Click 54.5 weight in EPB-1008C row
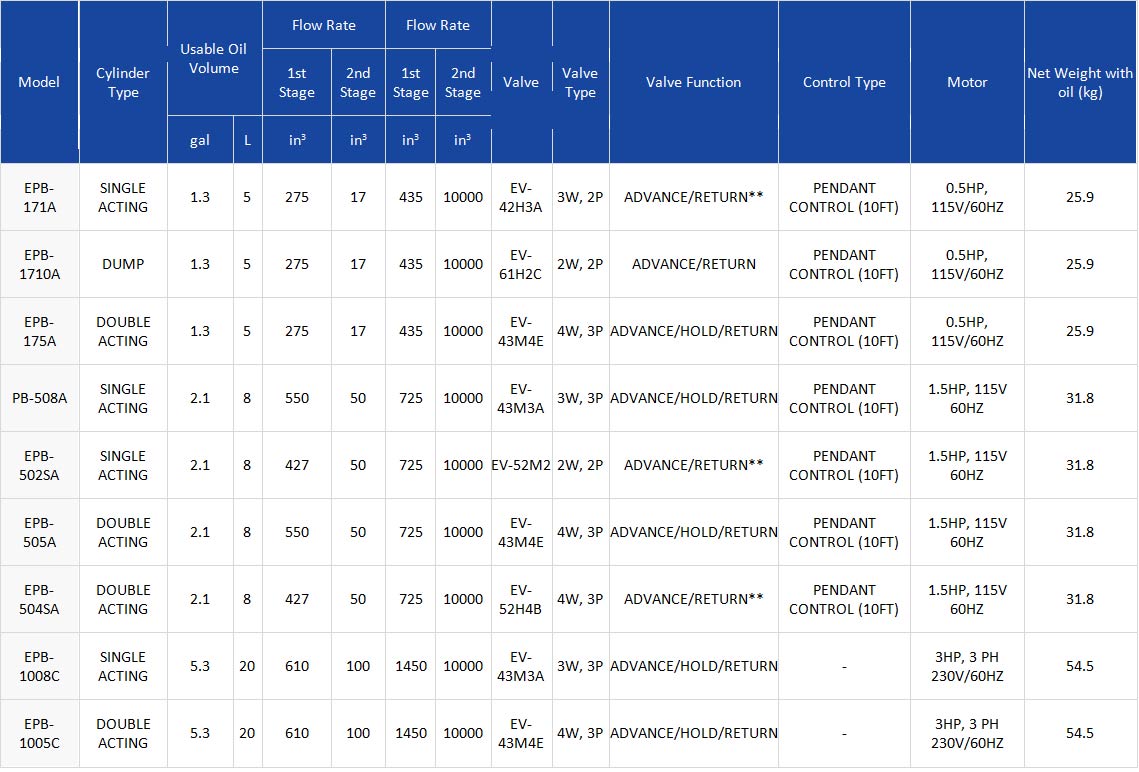1139x772 pixels. pyautogui.click(x=1079, y=666)
